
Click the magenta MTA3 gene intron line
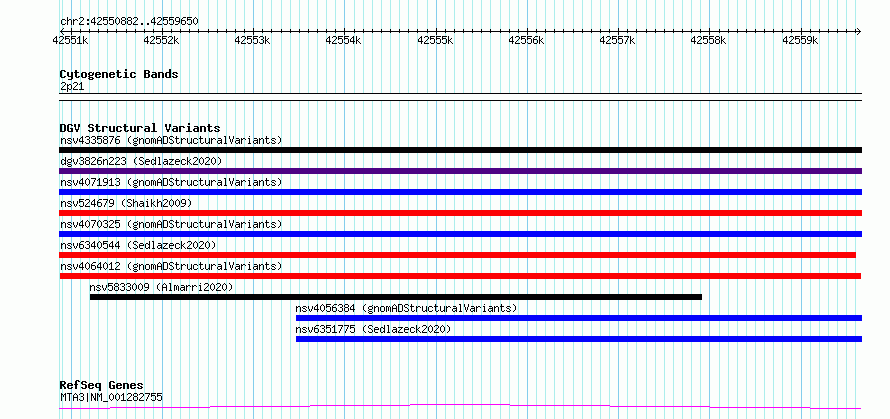[460, 406]
